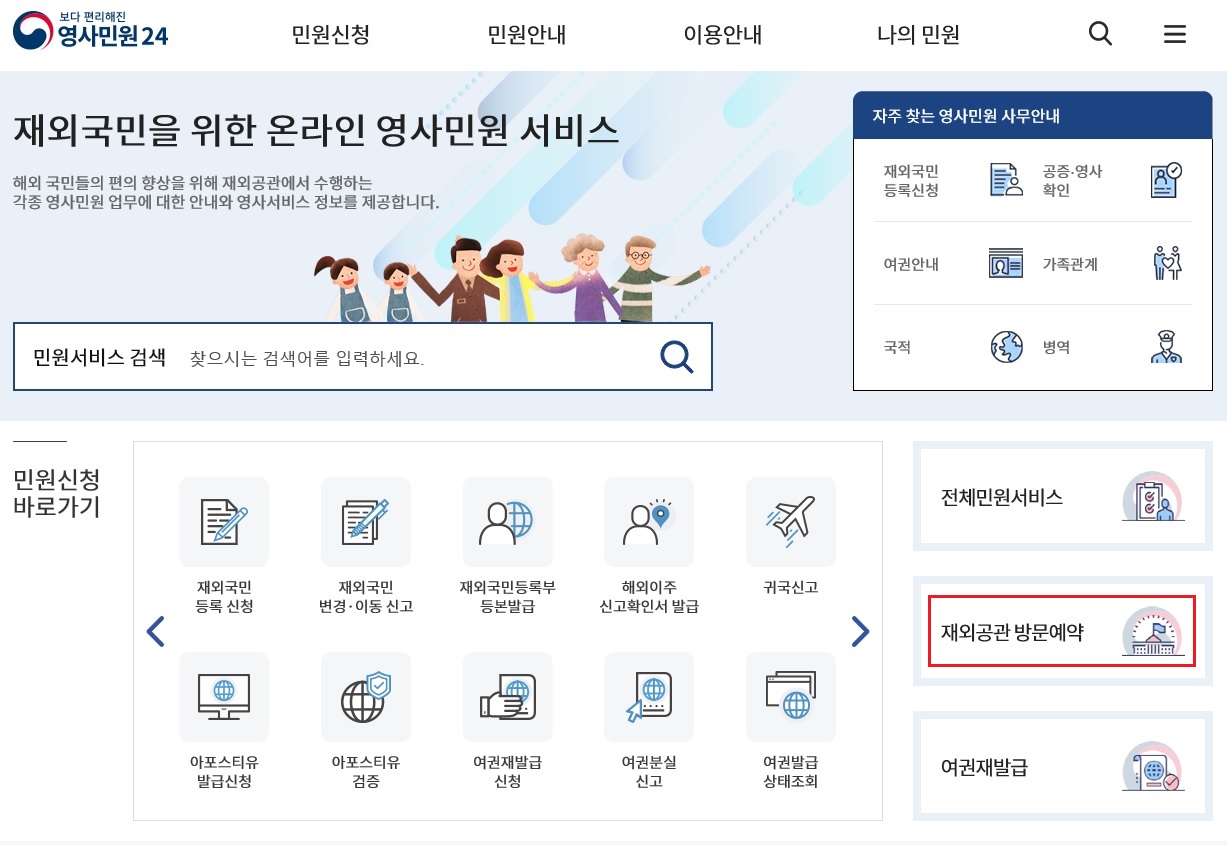Click the 아포스티유 발급신청 label
Screen dimensions: 1227x845
224,771
